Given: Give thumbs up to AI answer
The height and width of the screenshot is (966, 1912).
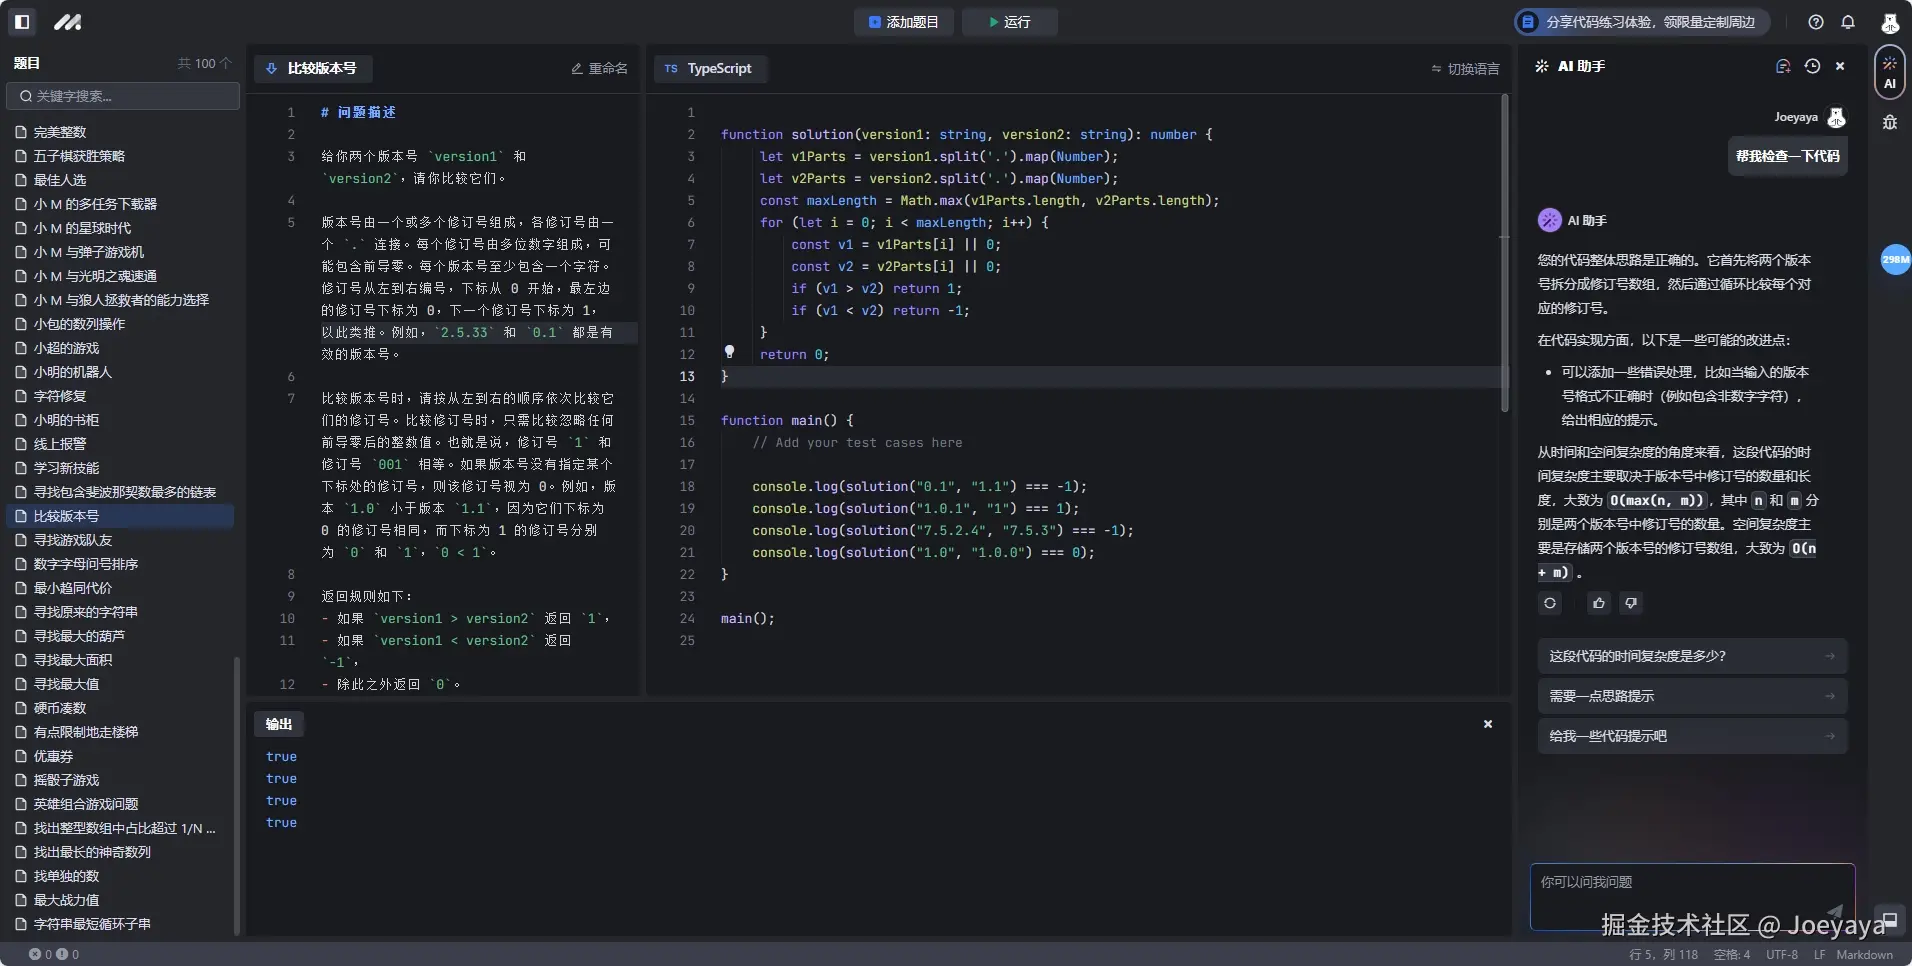Looking at the screenshot, I should coord(1599,603).
